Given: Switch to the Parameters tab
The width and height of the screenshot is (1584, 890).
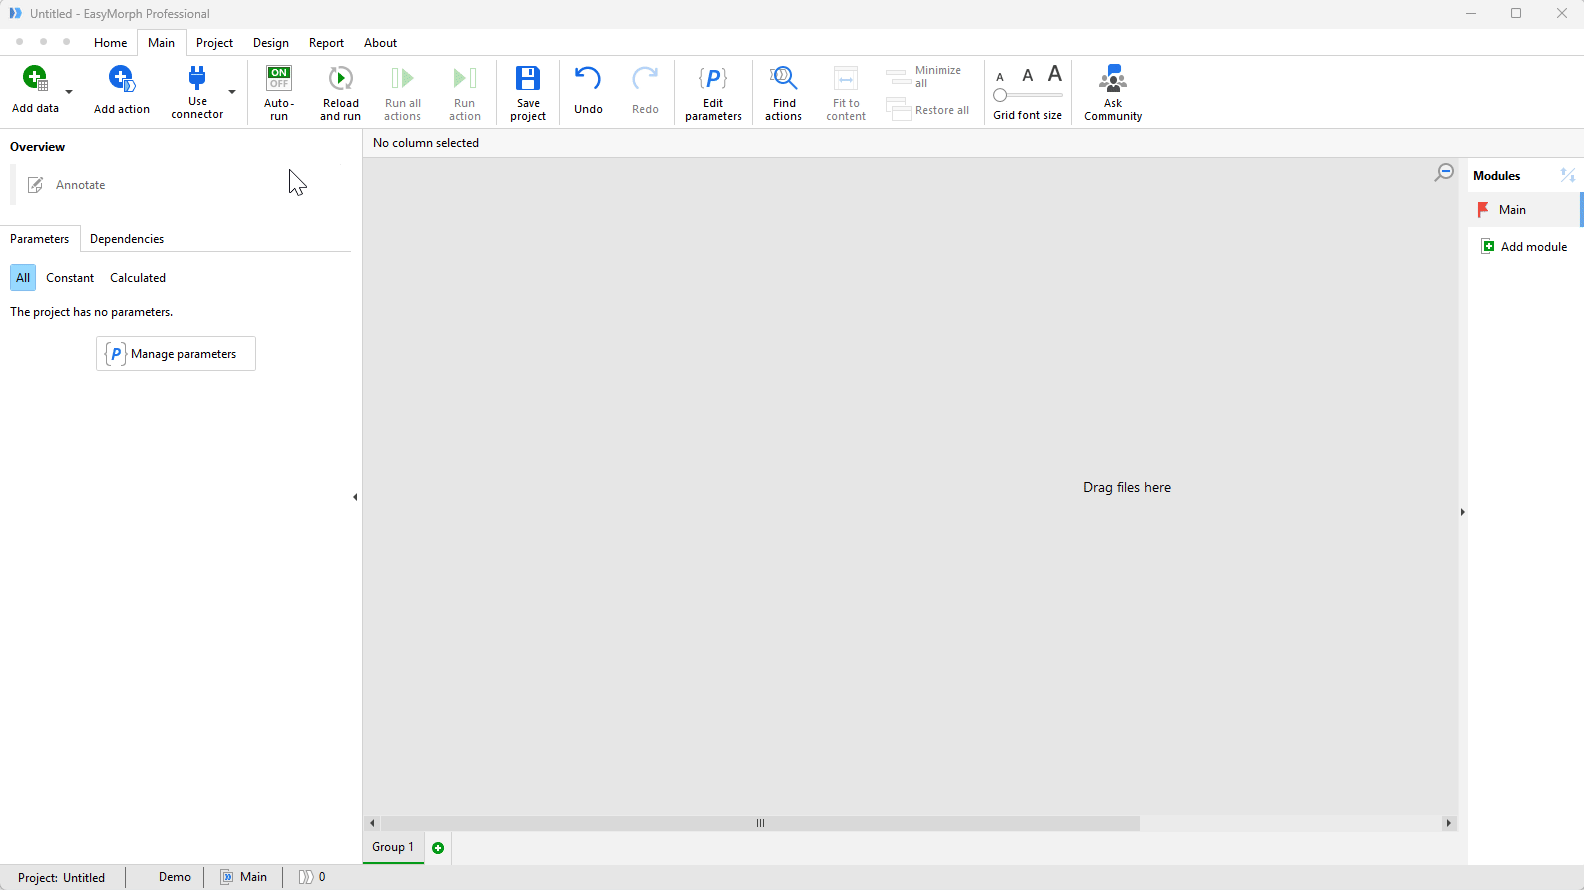Looking at the screenshot, I should point(40,239).
